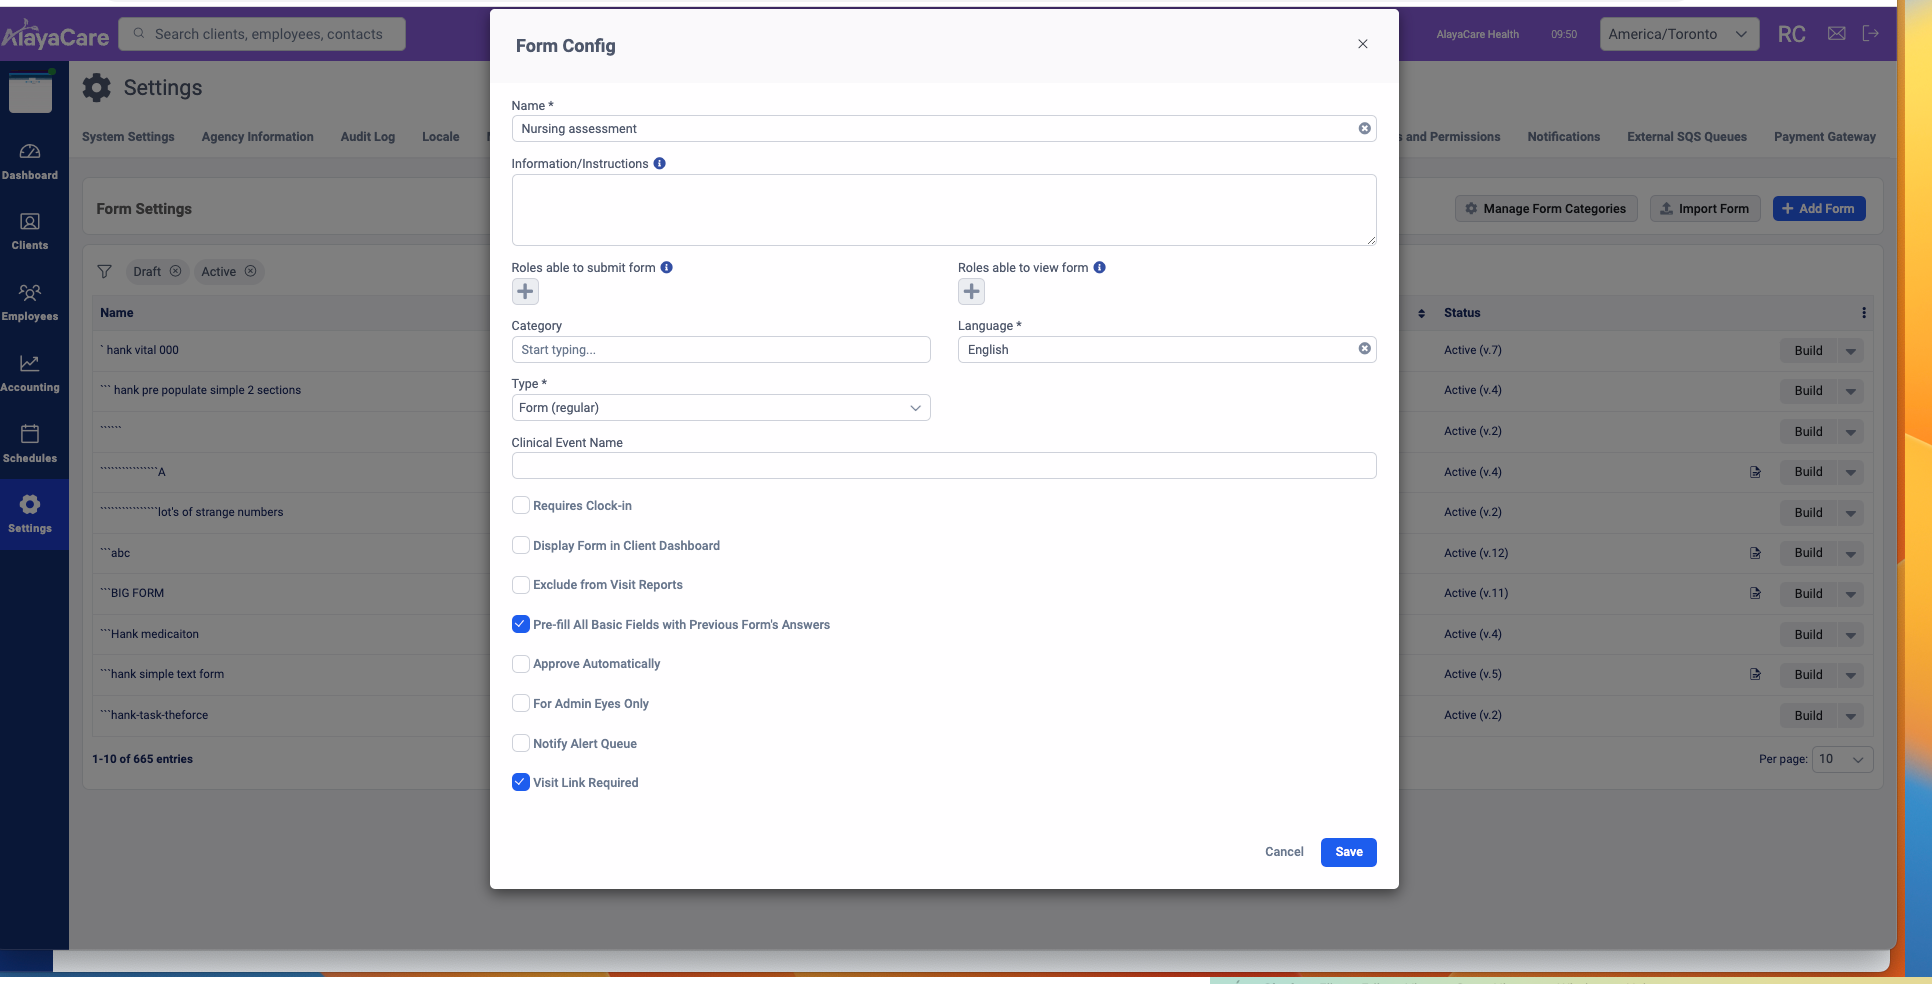The width and height of the screenshot is (1932, 984).
Task: Open the Per page 10 dropdown
Action: [x=1842, y=759]
